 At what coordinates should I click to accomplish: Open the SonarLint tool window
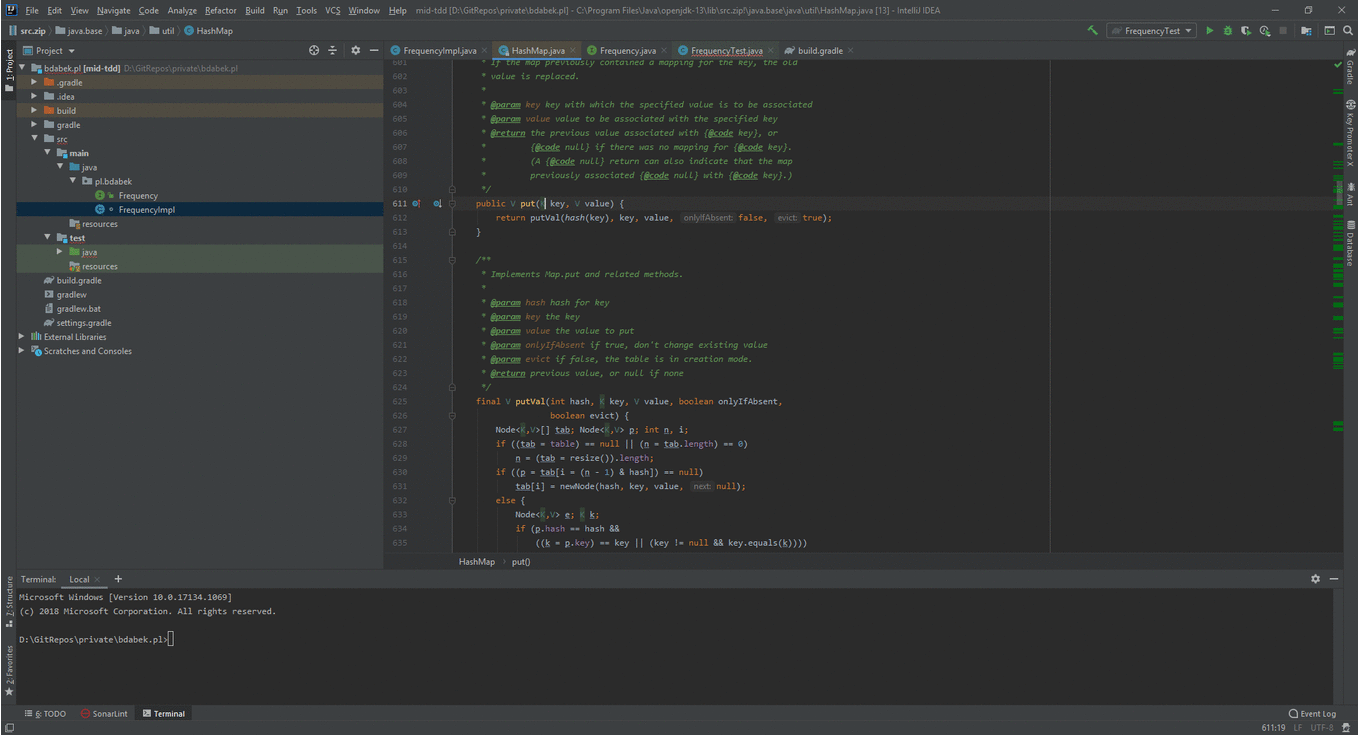pos(104,714)
